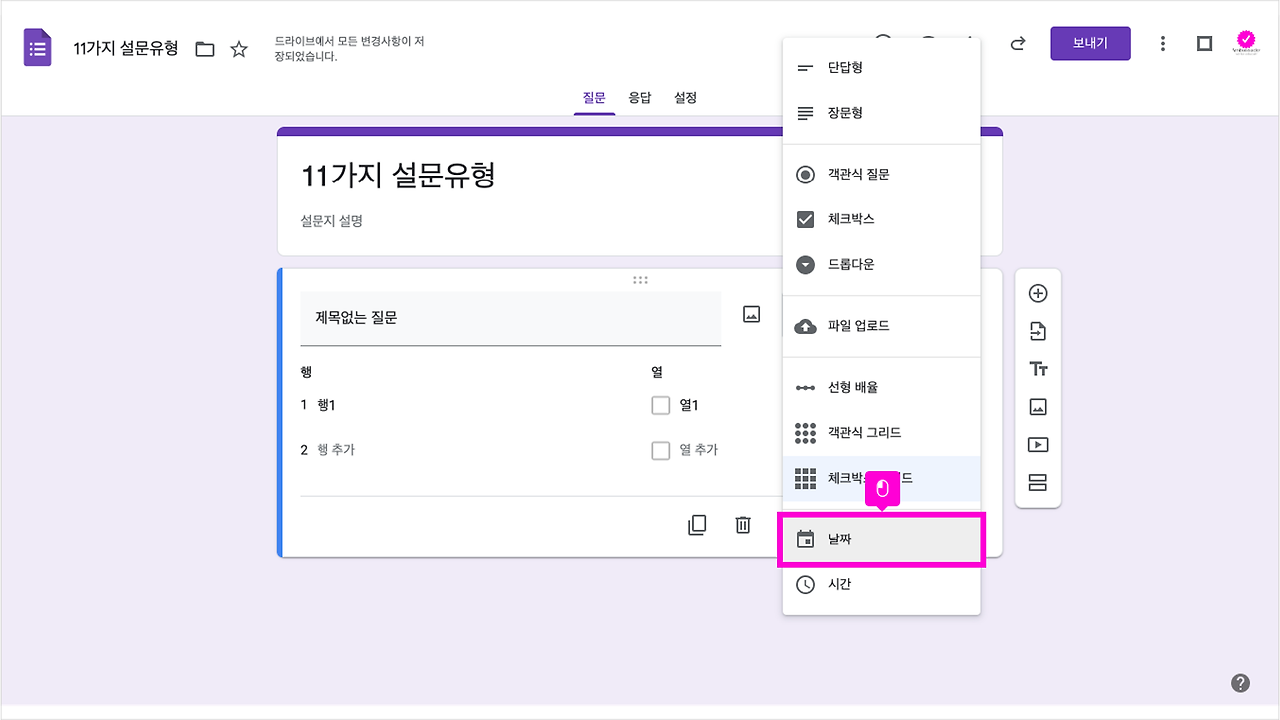
Task: Select the import questions icon in the sidebar
Action: pyautogui.click(x=1038, y=330)
